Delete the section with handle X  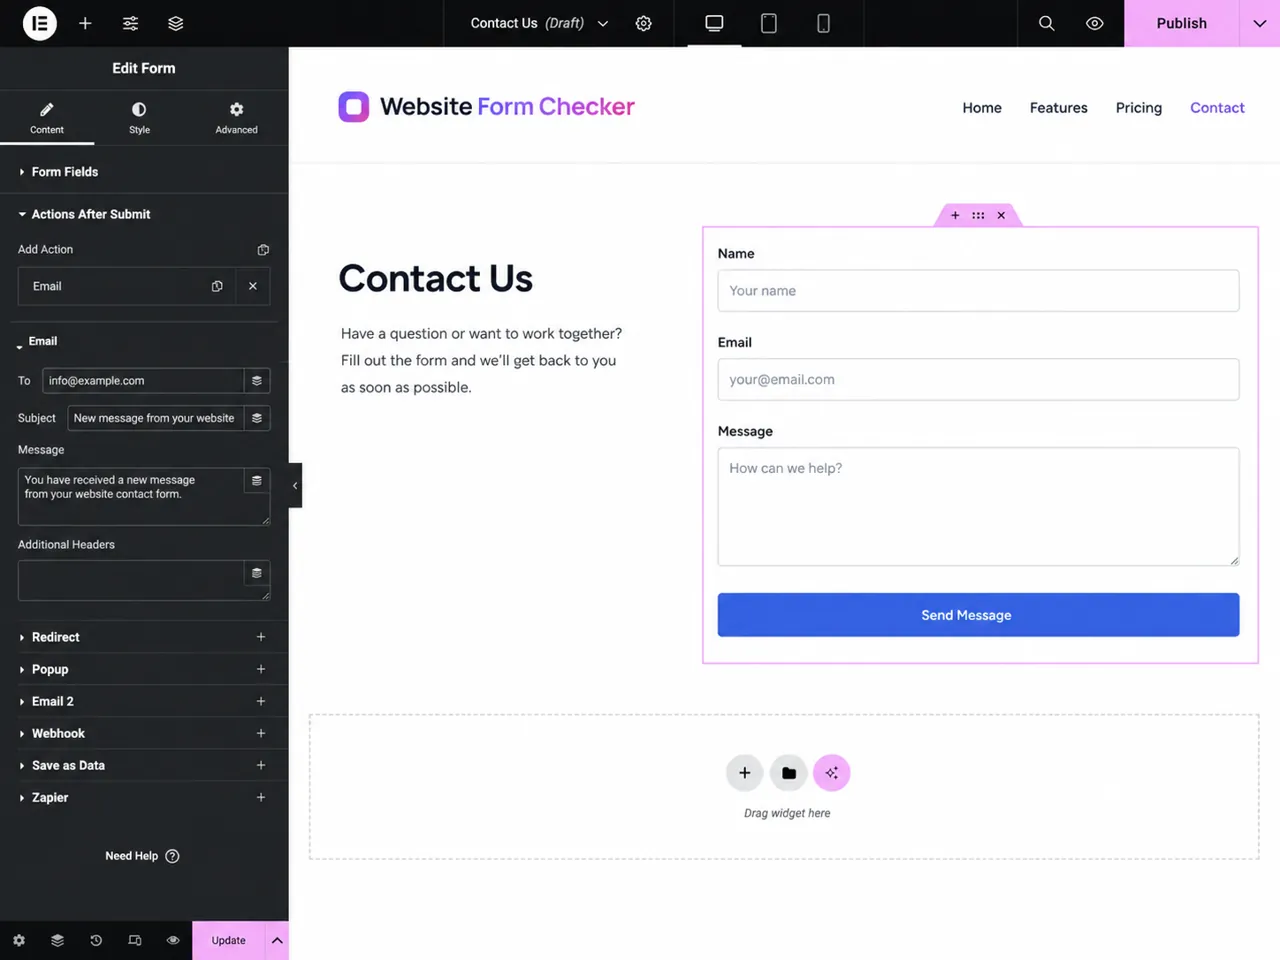pyautogui.click(x=1001, y=215)
